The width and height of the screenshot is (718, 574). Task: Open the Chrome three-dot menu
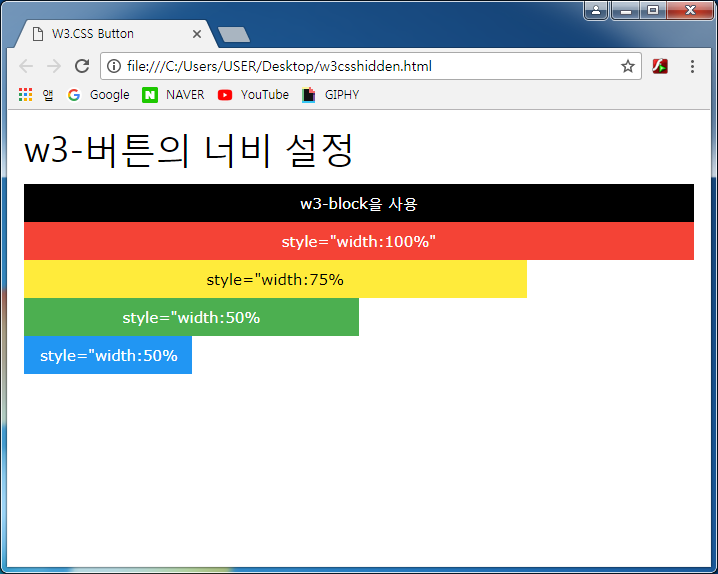692,66
